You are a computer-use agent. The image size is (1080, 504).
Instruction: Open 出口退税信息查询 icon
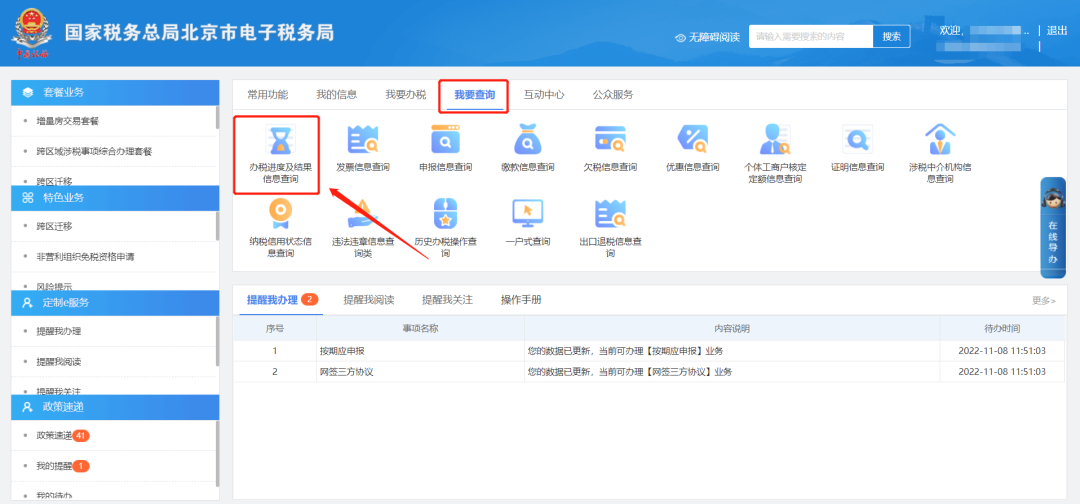pyautogui.click(x=610, y=214)
